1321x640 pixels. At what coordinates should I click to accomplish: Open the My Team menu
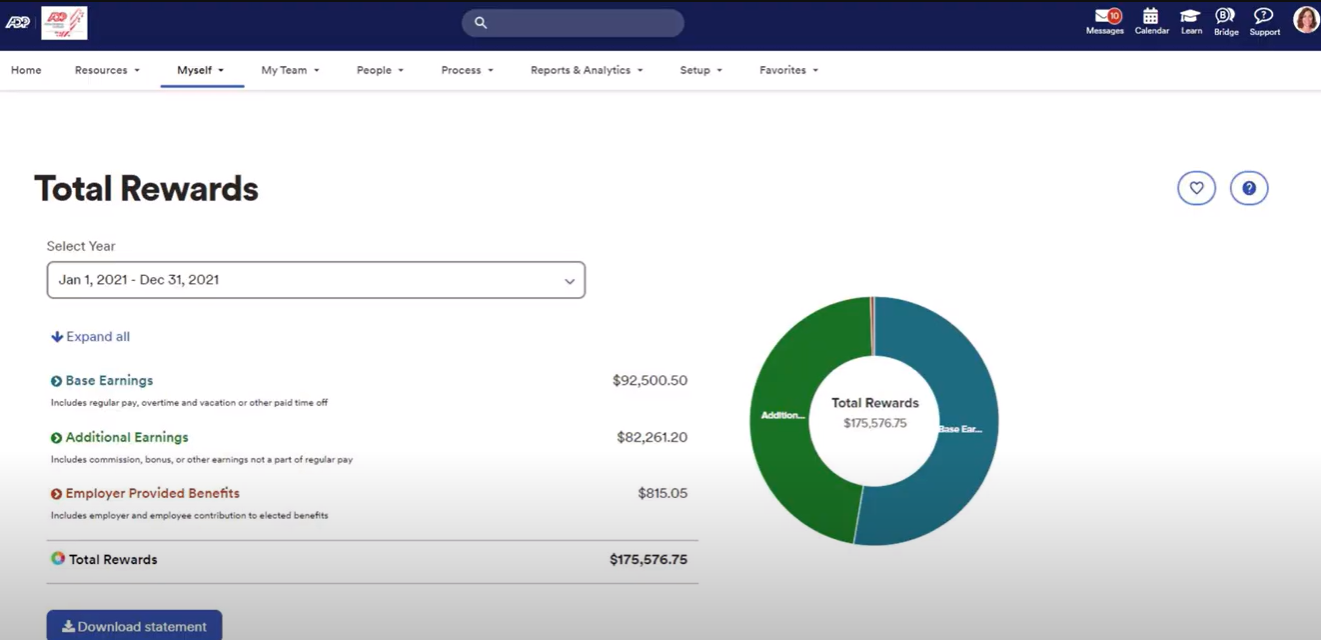[x=290, y=70]
